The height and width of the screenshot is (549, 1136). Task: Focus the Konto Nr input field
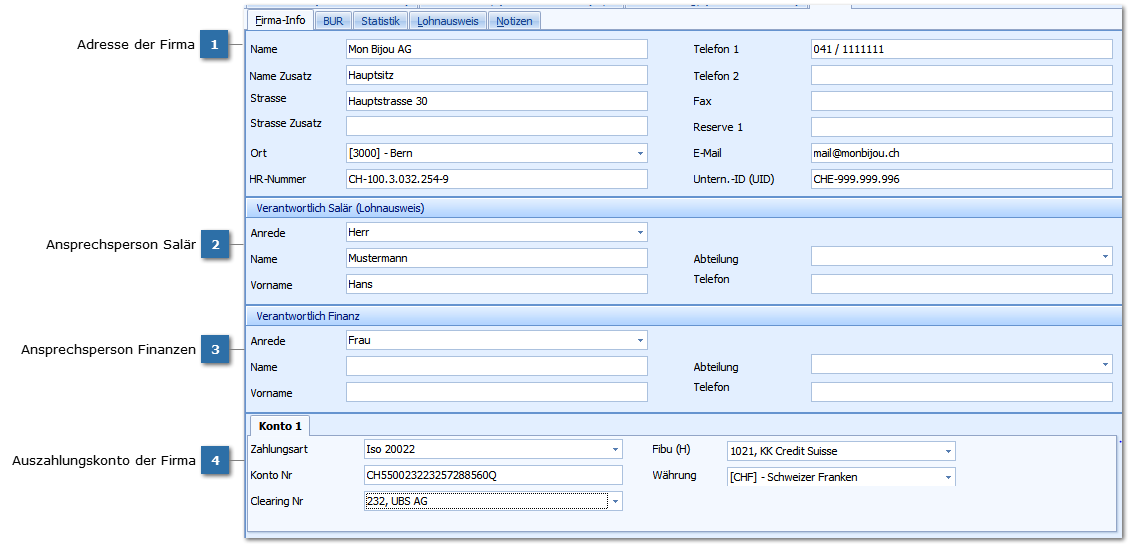pyautogui.click(x=493, y=475)
